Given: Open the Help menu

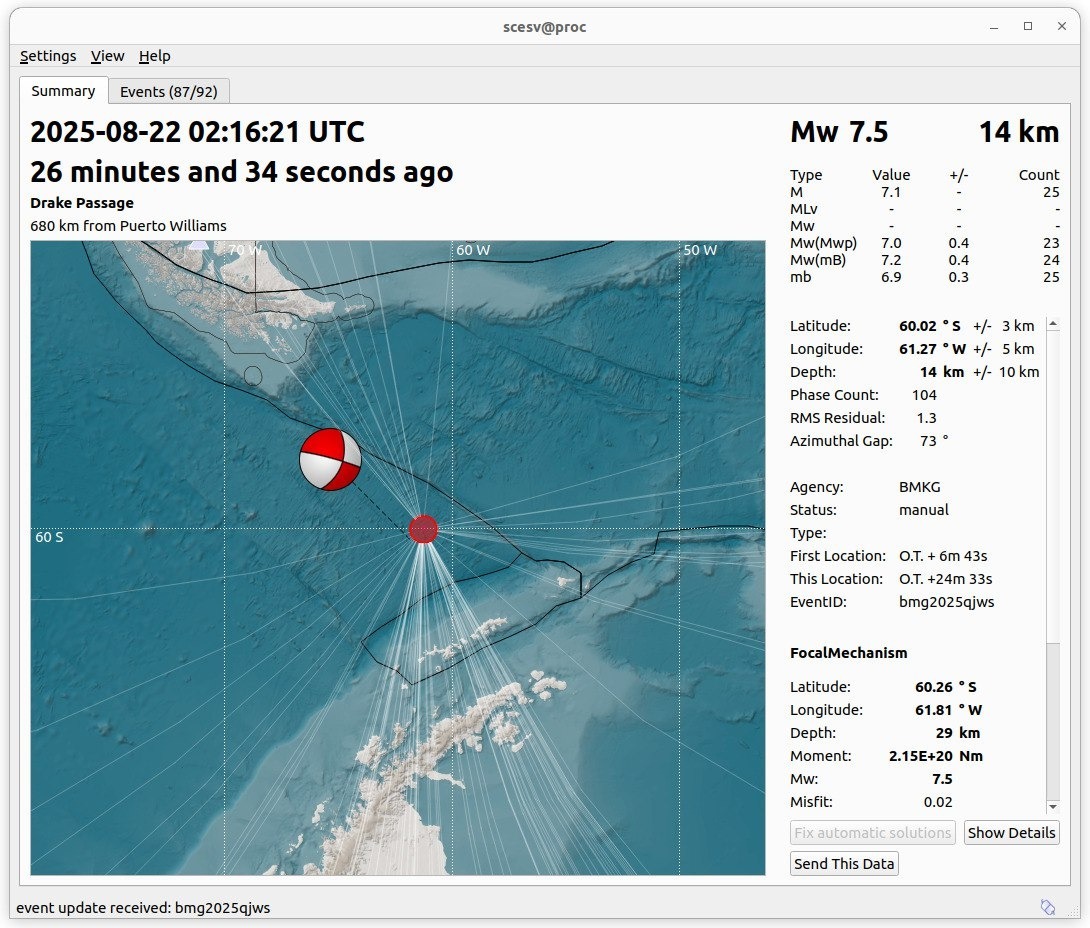Looking at the screenshot, I should 154,56.
